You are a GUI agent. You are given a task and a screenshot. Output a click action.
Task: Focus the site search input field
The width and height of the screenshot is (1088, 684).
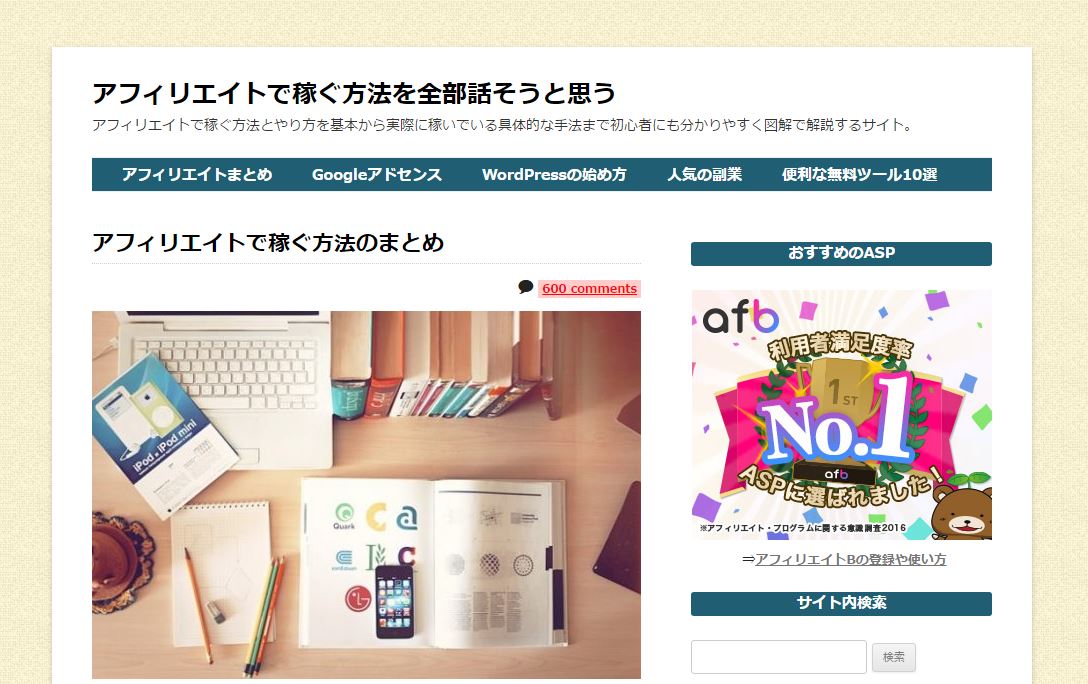[779, 656]
